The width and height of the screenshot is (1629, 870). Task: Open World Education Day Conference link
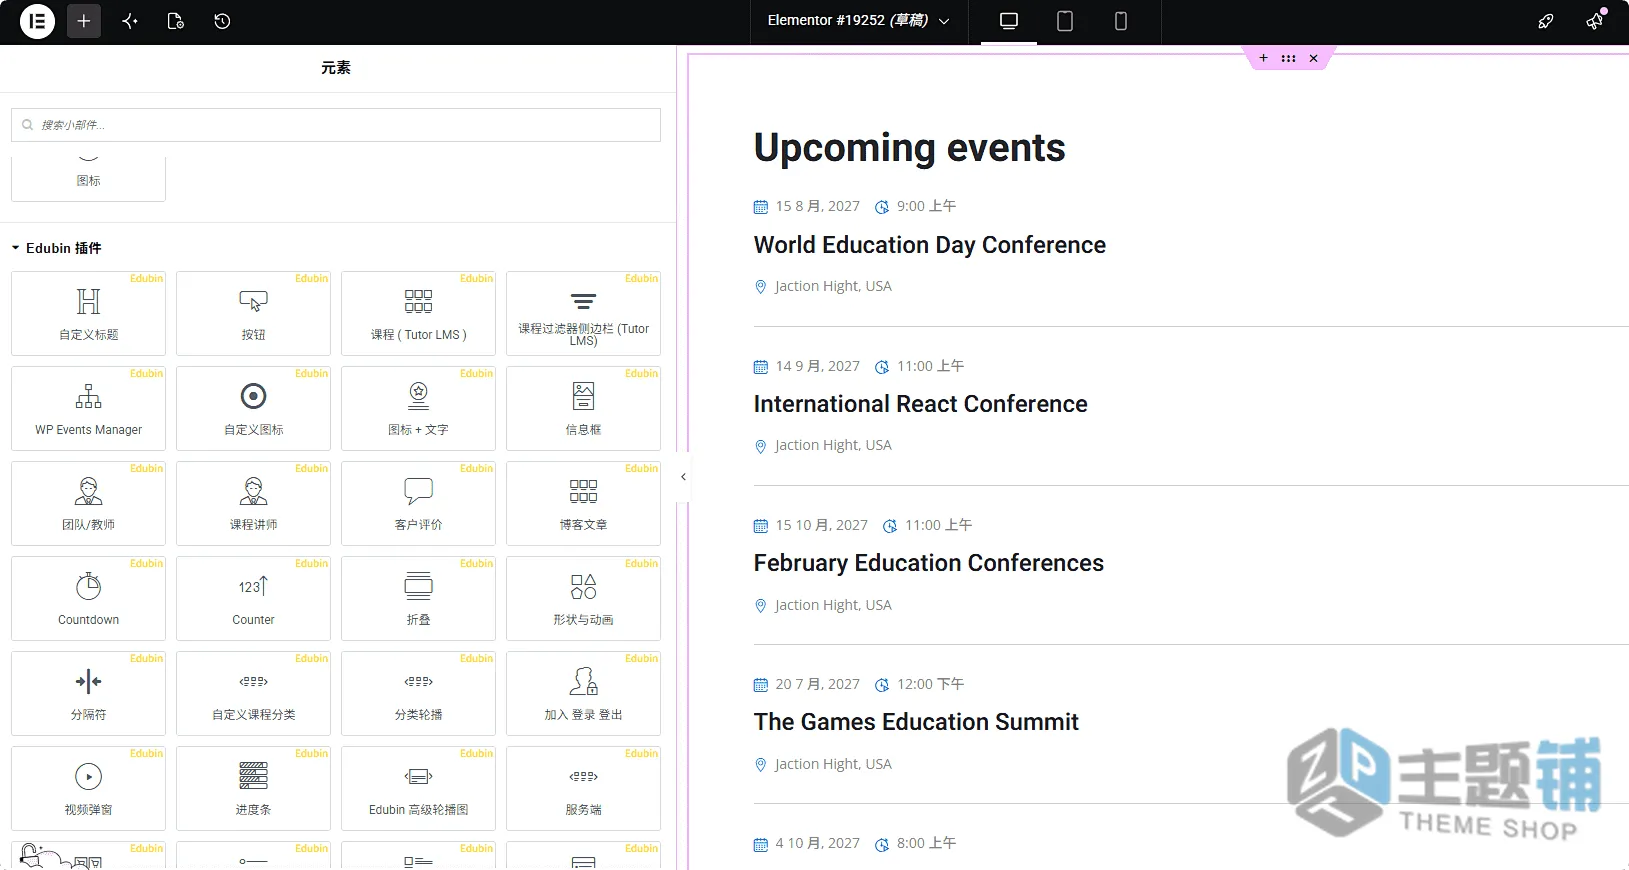coord(930,245)
